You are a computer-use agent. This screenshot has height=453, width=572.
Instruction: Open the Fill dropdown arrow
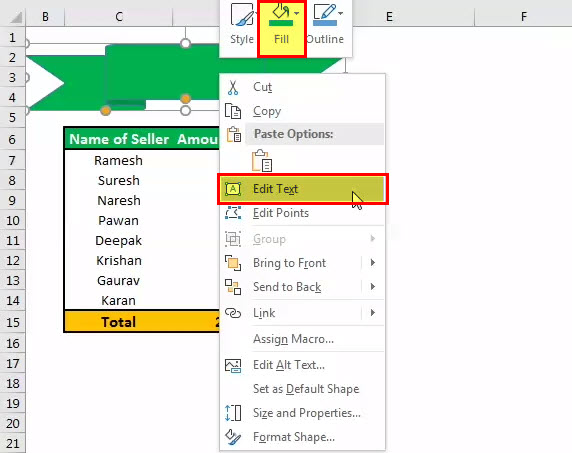(x=297, y=13)
